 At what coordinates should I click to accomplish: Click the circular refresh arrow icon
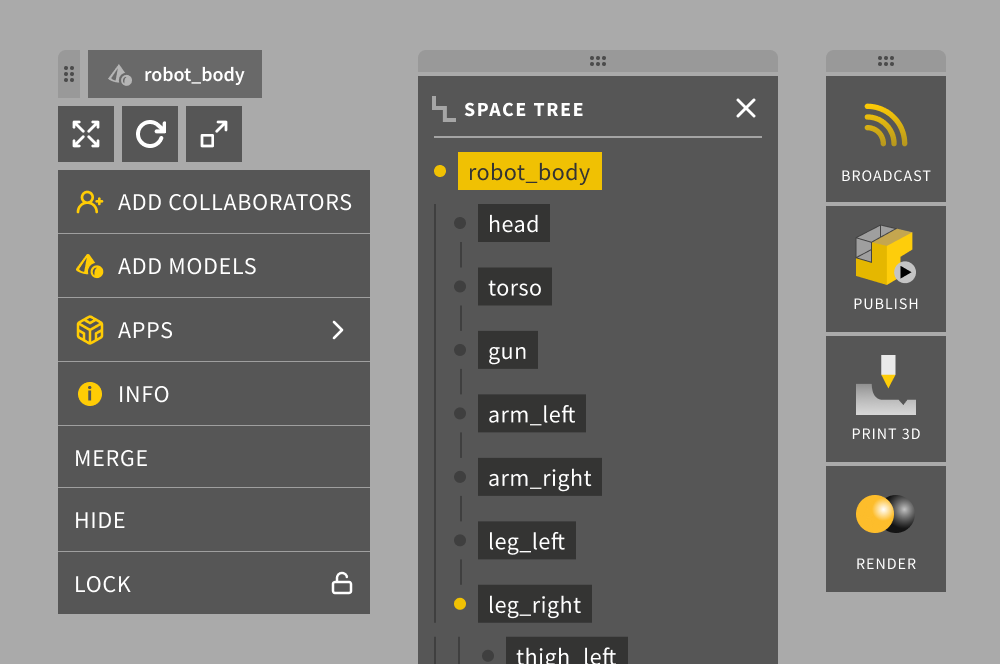click(150, 134)
